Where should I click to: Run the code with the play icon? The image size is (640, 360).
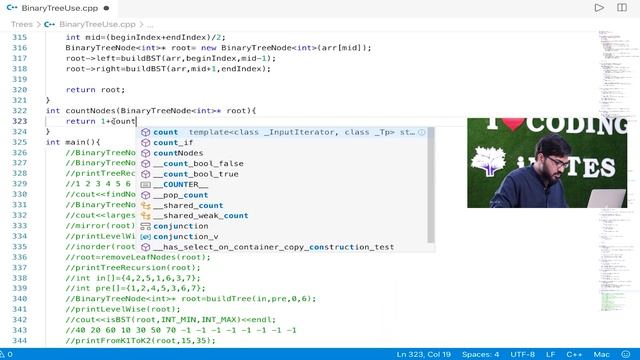pos(599,8)
